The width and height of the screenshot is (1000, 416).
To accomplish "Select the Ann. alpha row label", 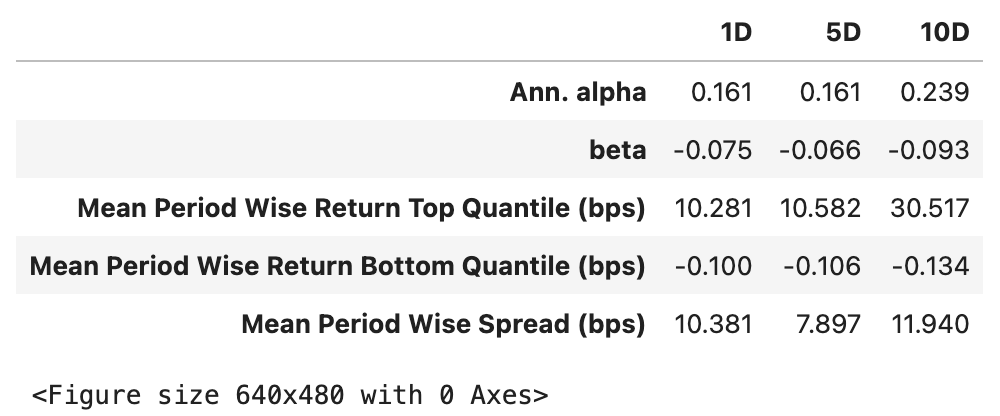I will pyautogui.click(x=578, y=93).
